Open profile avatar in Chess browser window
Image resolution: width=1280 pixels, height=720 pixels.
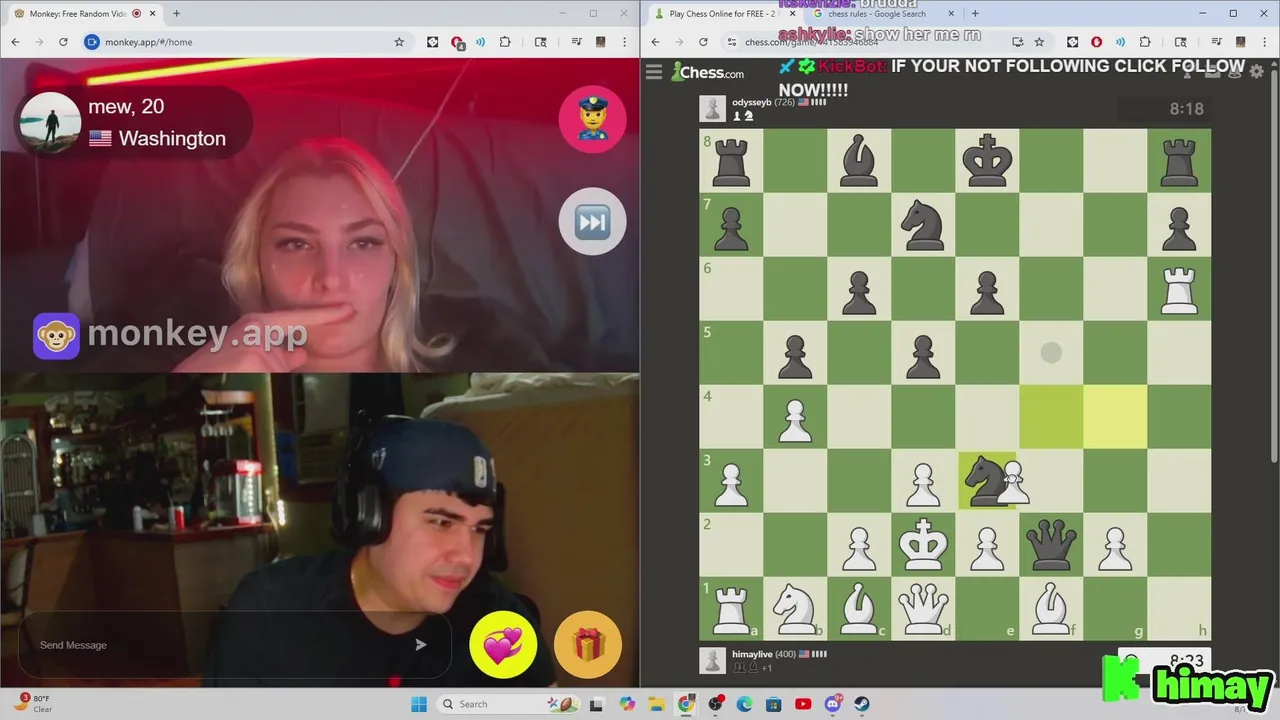[x=1241, y=42]
